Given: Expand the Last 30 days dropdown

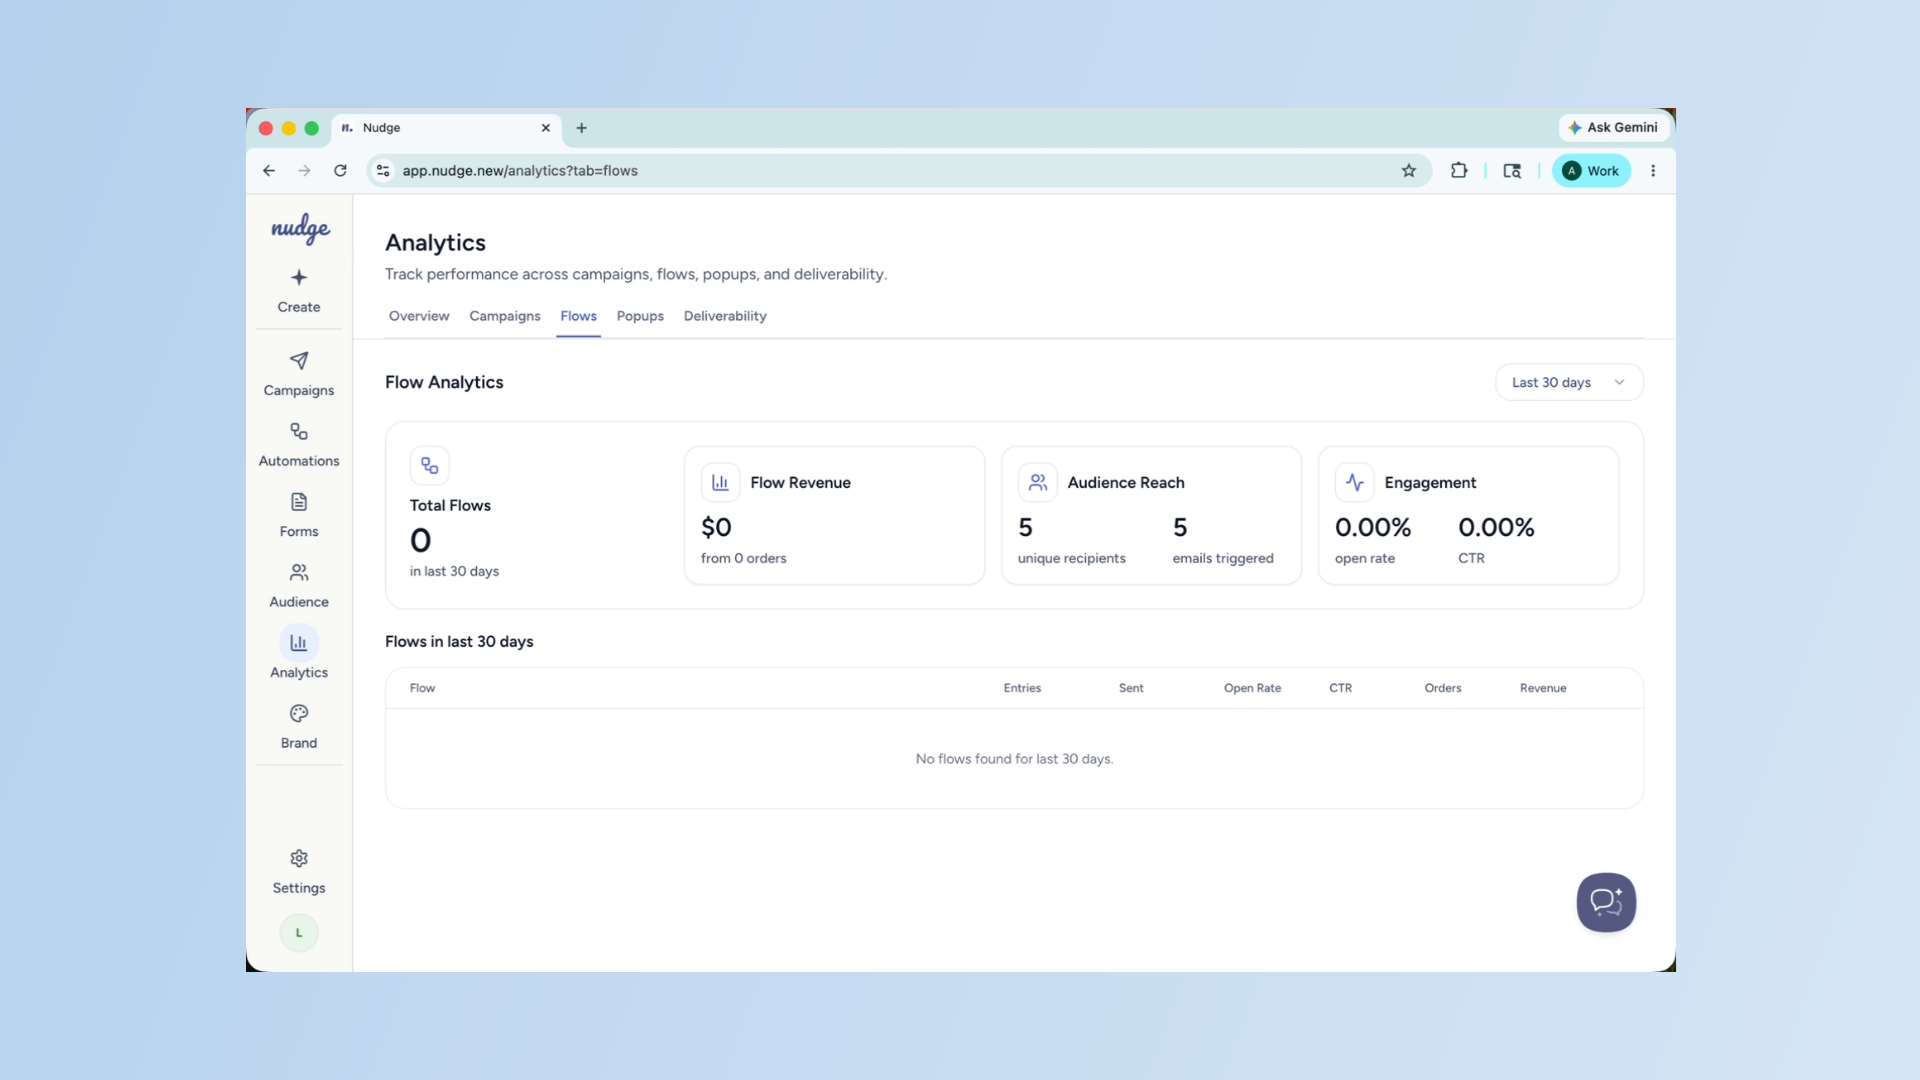Looking at the screenshot, I should [1569, 382].
